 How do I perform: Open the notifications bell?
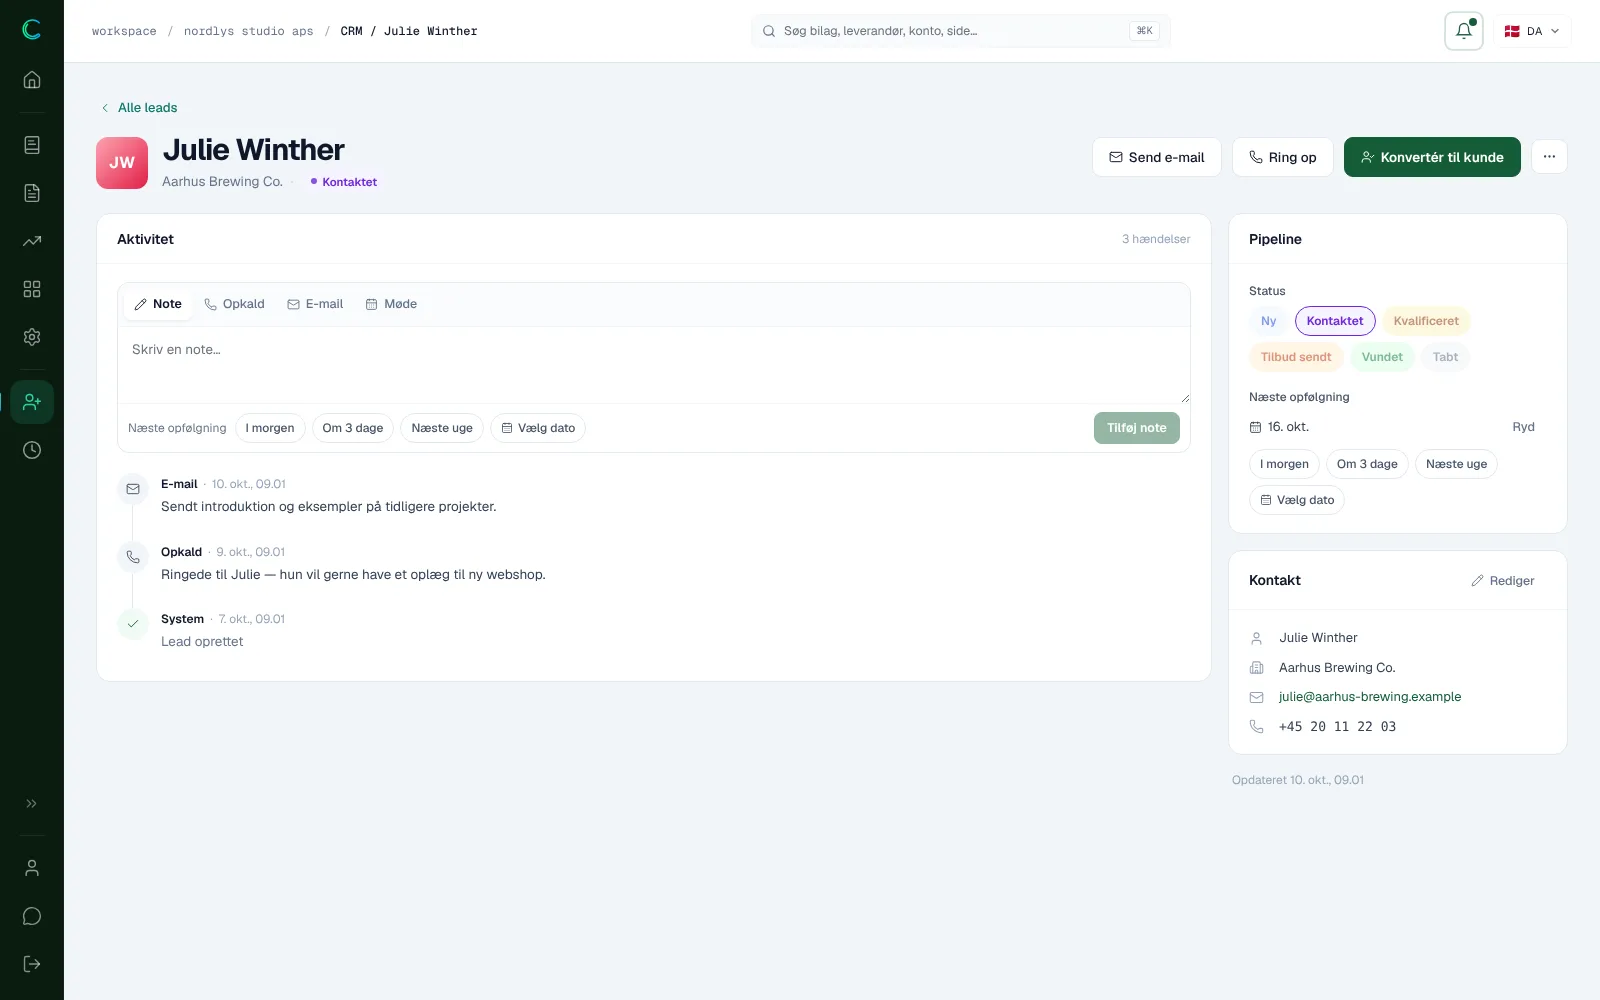pos(1464,31)
